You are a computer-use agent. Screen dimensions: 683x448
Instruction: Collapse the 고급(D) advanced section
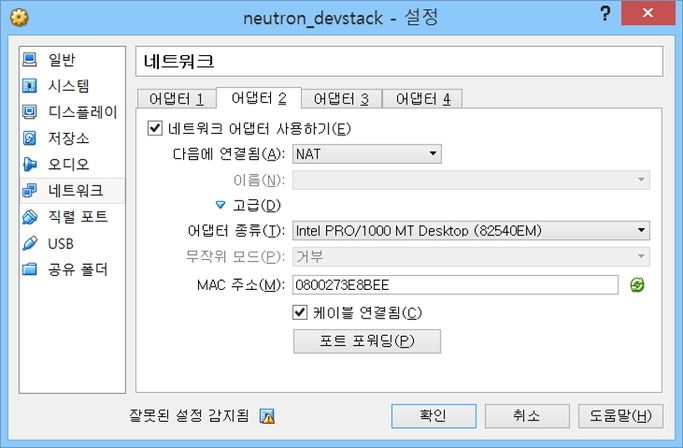(x=220, y=205)
